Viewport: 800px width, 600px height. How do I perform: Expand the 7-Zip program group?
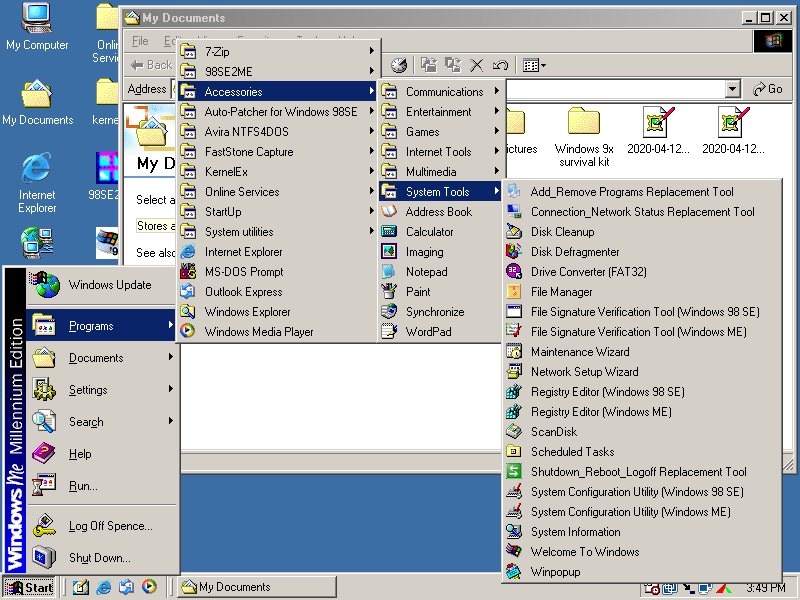coord(277,52)
